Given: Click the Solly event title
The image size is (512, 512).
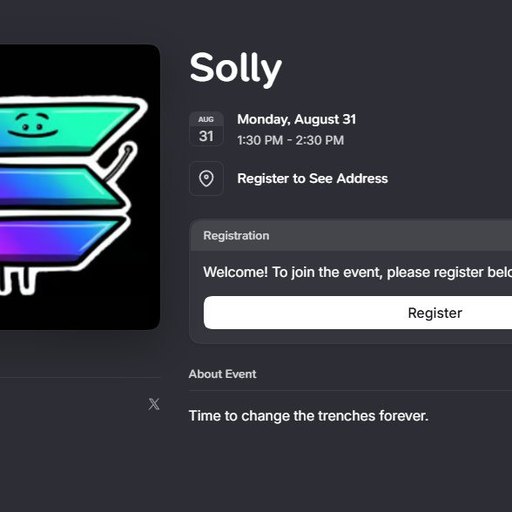Looking at the screenshot, I should (x=236, y=69).
